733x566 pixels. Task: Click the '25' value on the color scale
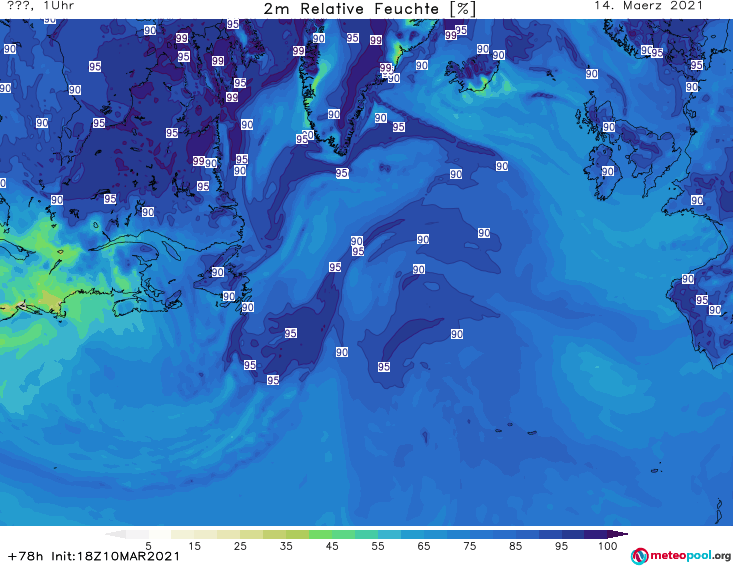pyautogui.click(x=240, y=546)
